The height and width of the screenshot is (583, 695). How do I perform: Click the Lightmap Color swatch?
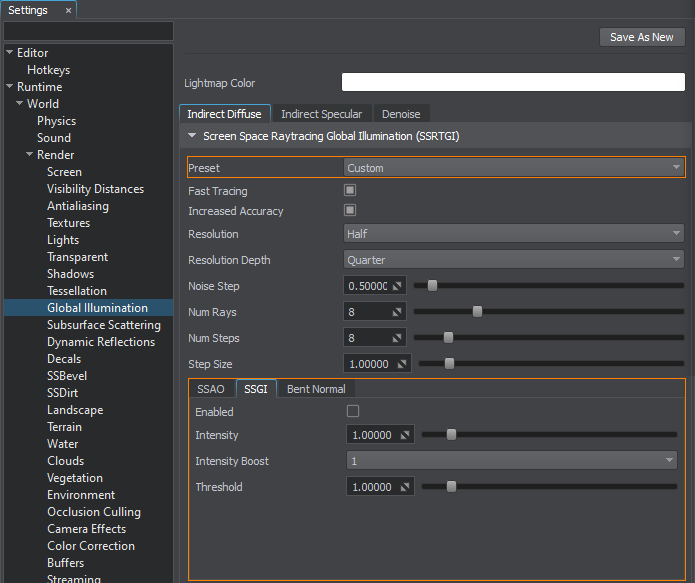513,82
